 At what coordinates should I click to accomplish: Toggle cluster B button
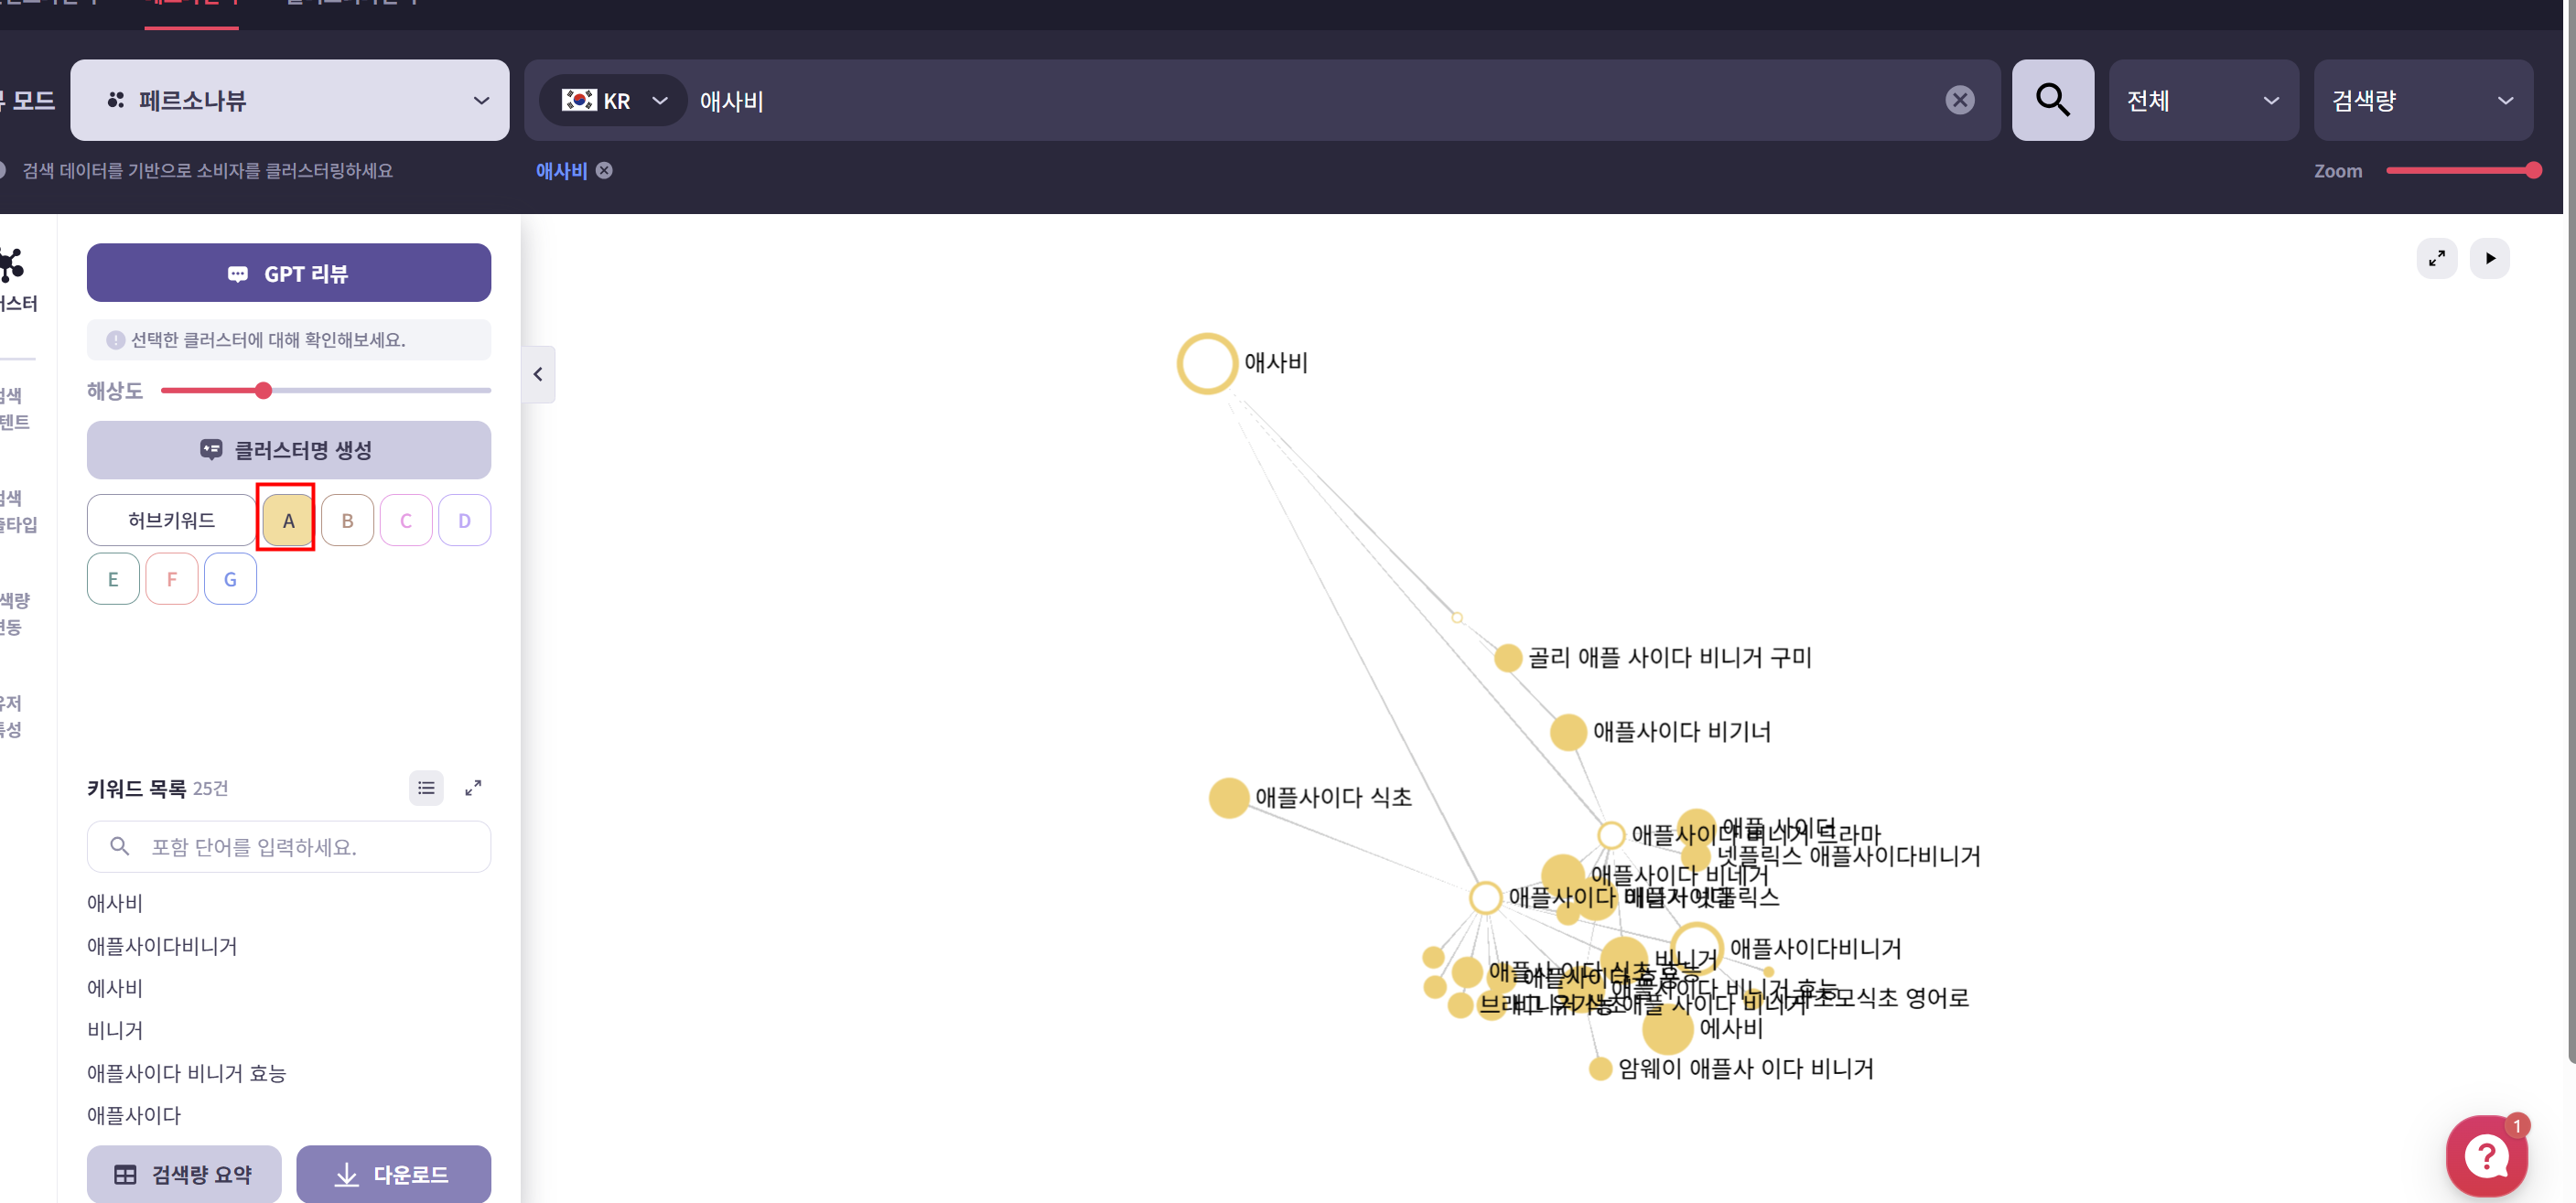tap(347, 520)
